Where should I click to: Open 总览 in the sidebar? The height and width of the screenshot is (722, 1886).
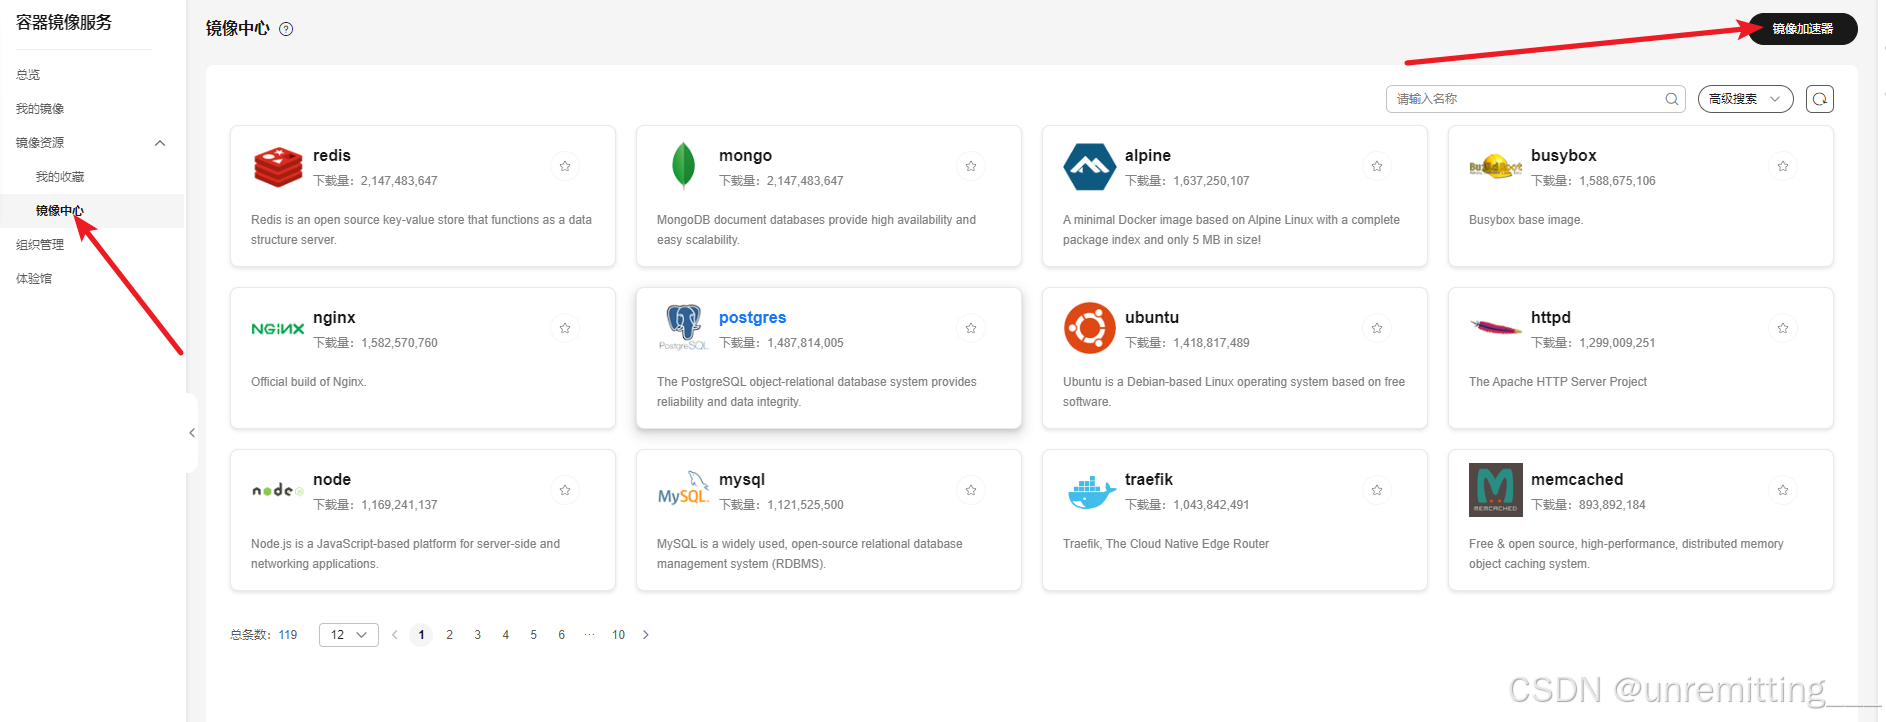coord(28,75)
